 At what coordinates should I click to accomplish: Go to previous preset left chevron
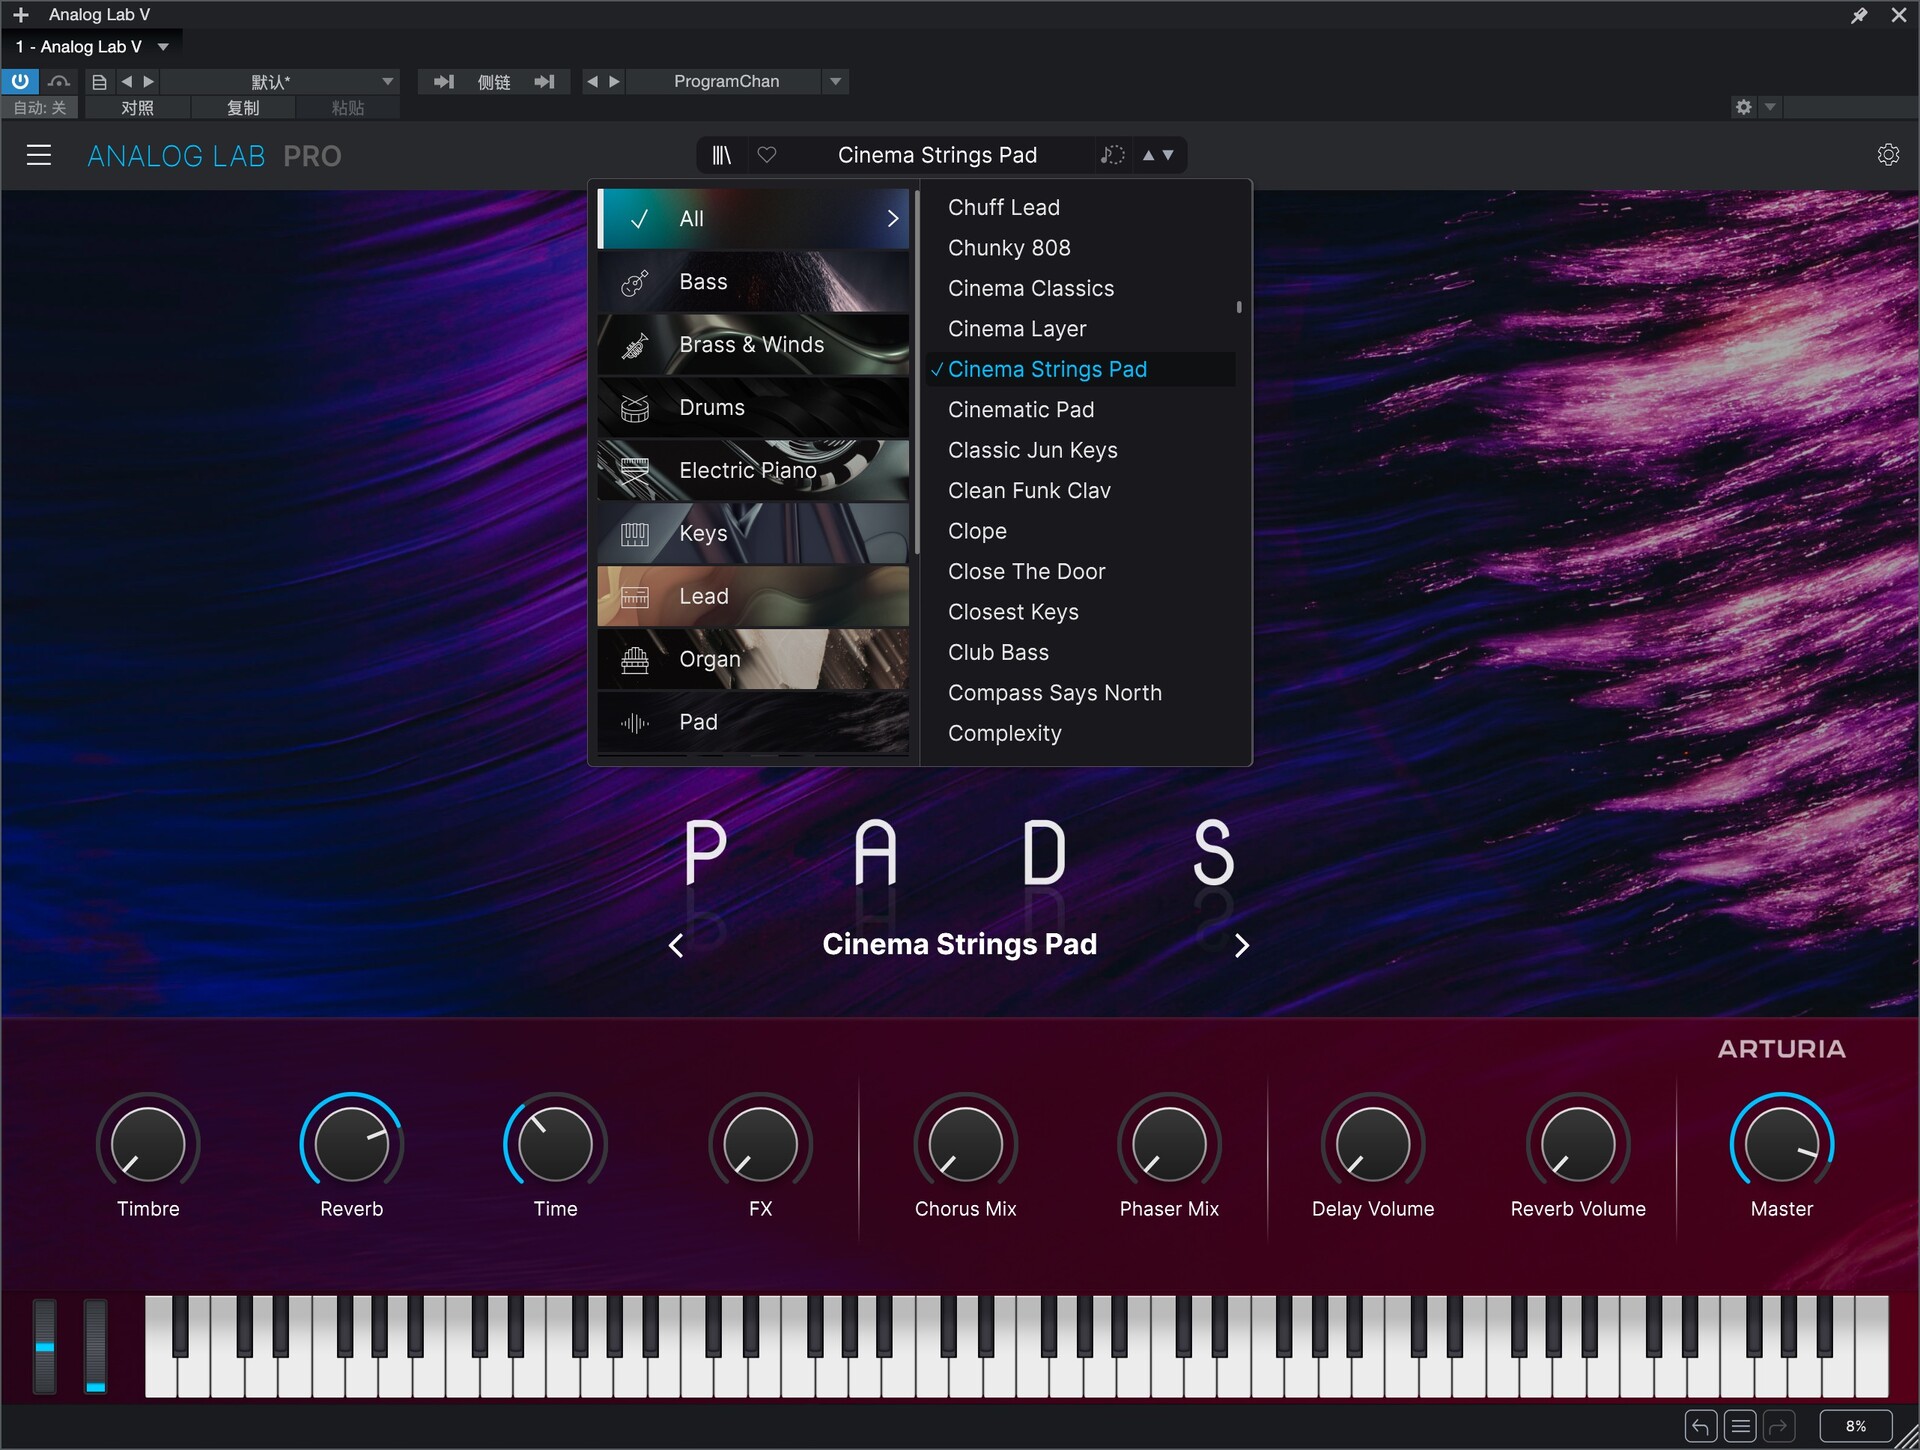(x=676, y=945)
